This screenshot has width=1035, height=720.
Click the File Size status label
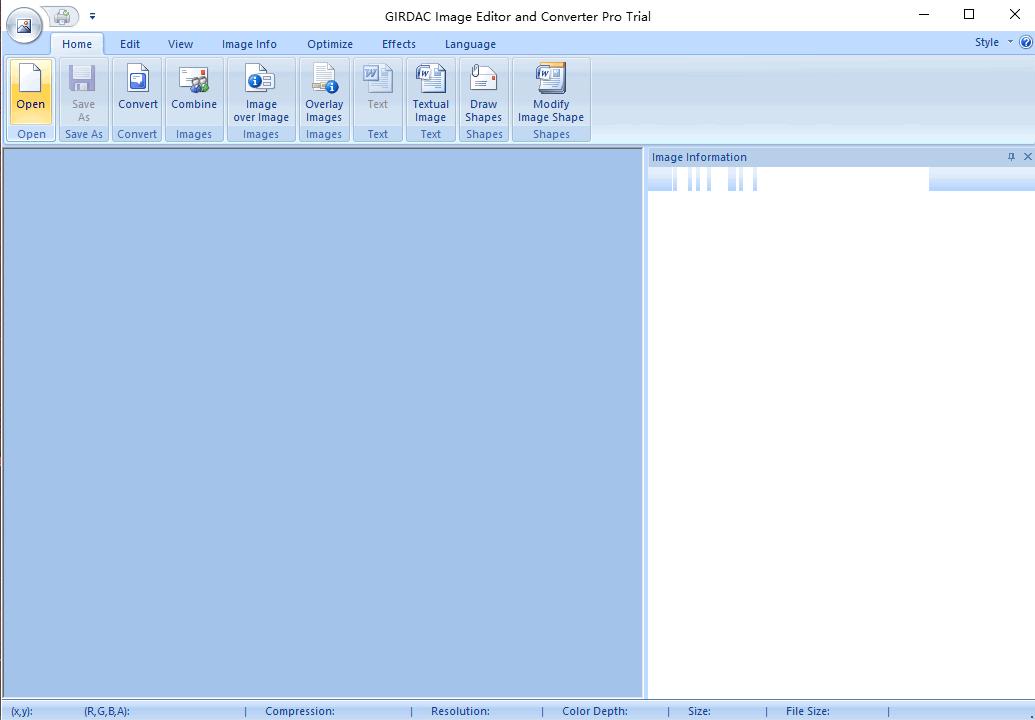click(807, 711)
